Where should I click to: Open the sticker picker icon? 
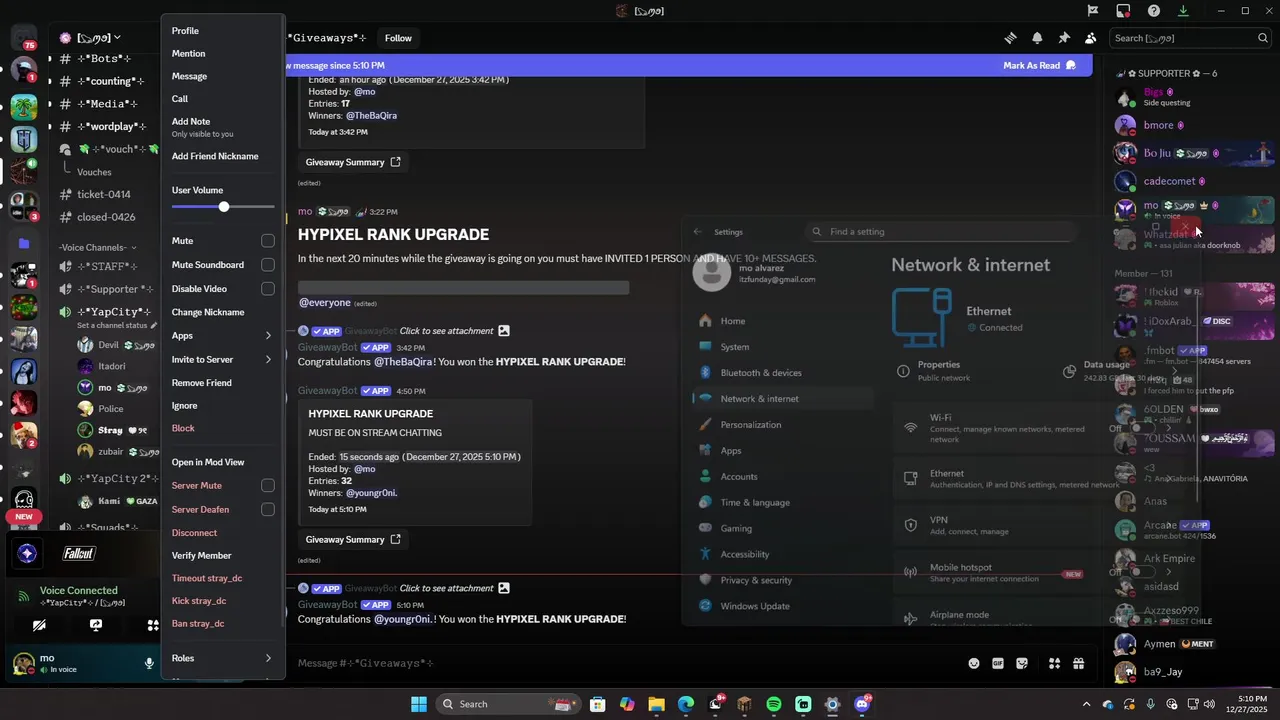click(x=1022, y=663)
